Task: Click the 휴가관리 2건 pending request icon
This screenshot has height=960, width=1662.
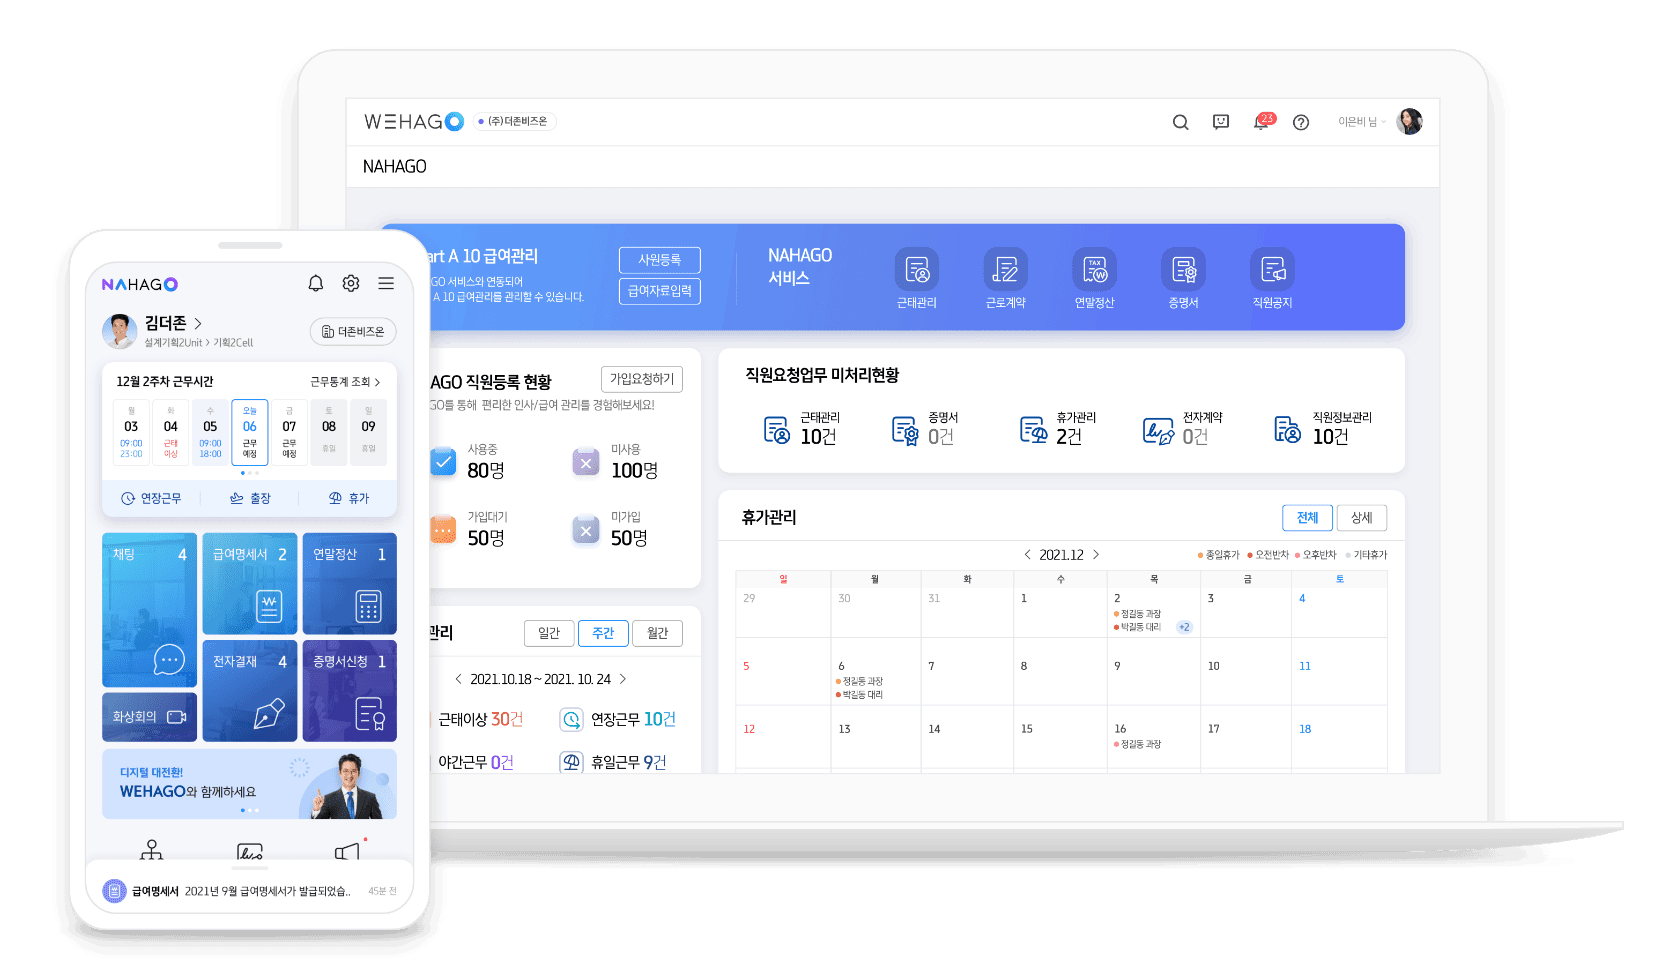Action: [x=1033, y=430]
